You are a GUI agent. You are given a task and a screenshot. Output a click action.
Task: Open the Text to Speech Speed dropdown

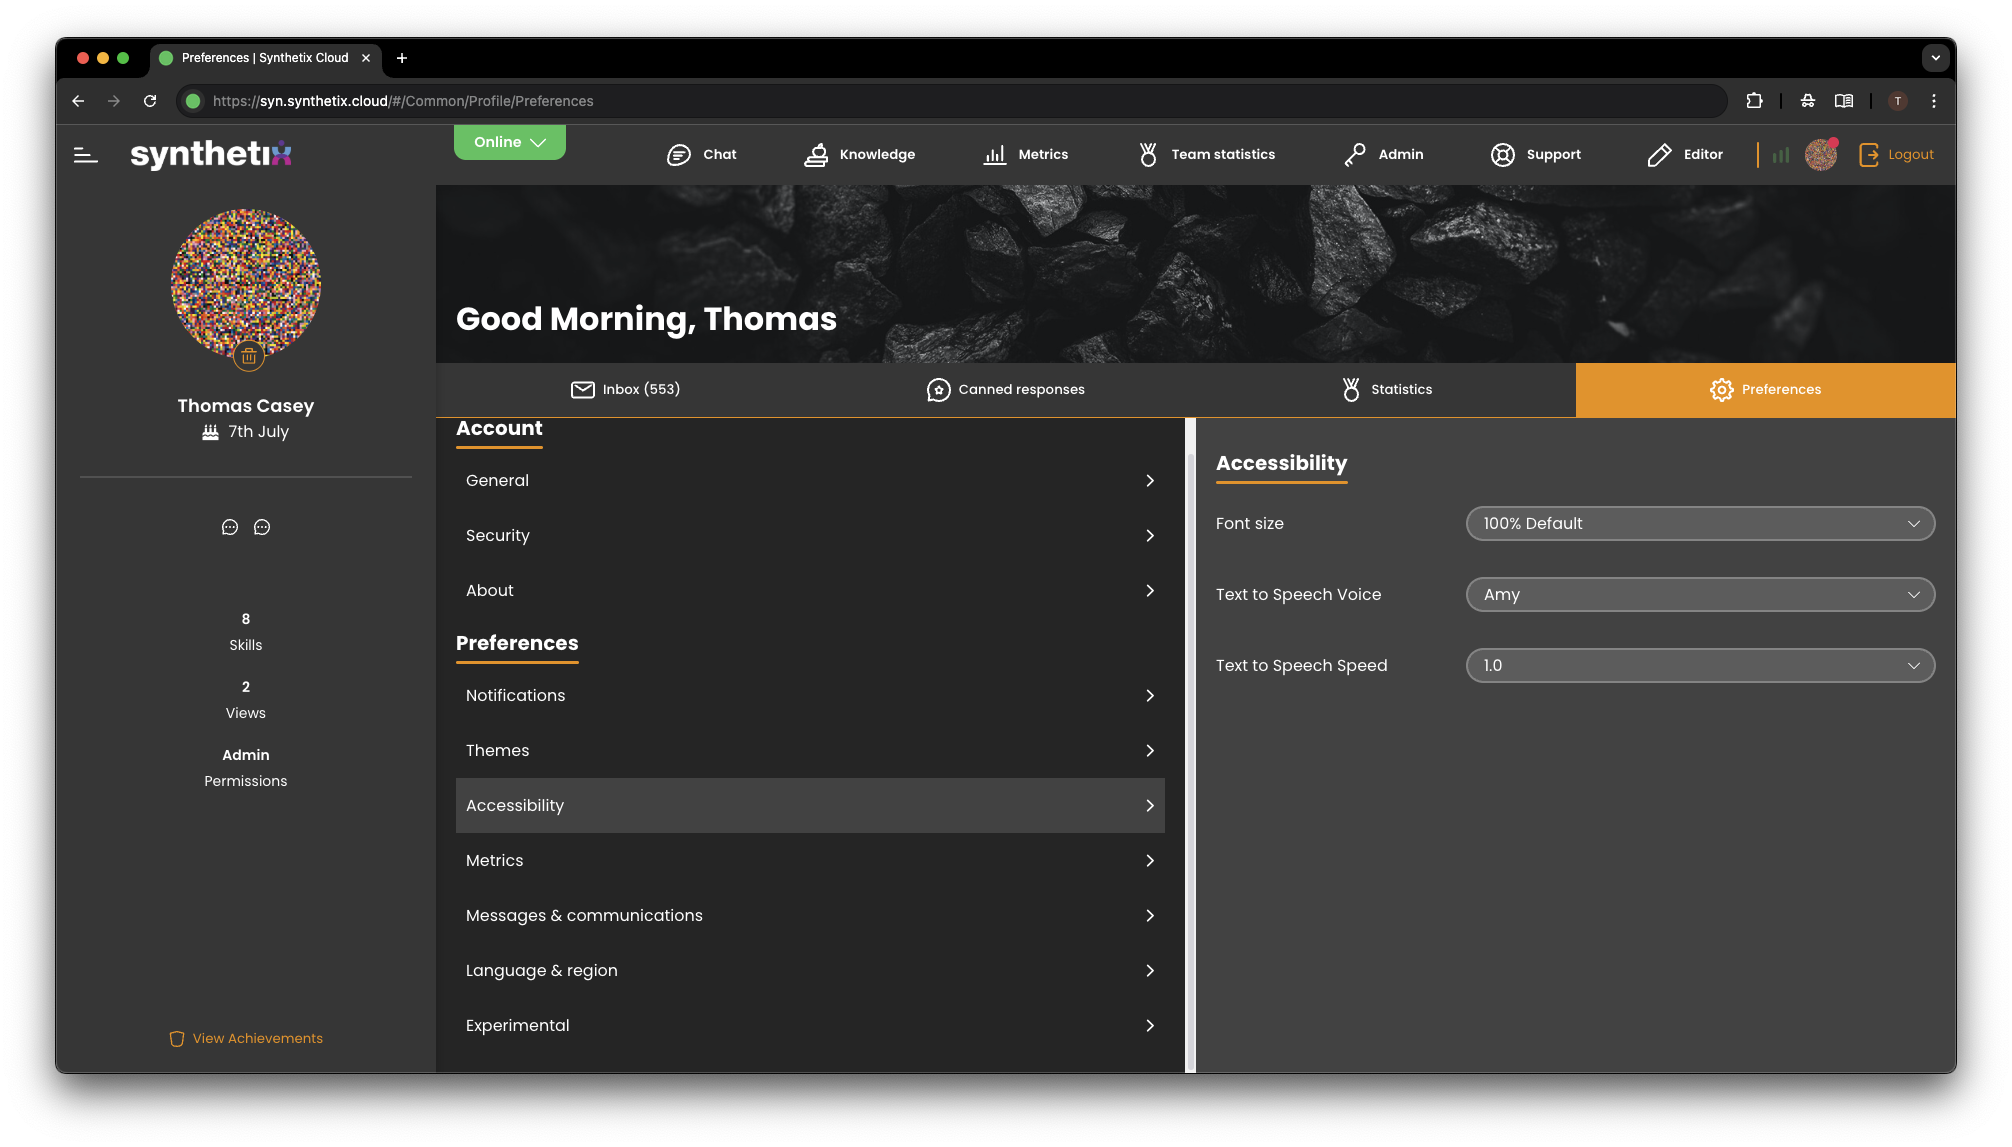coord(1700,666)
